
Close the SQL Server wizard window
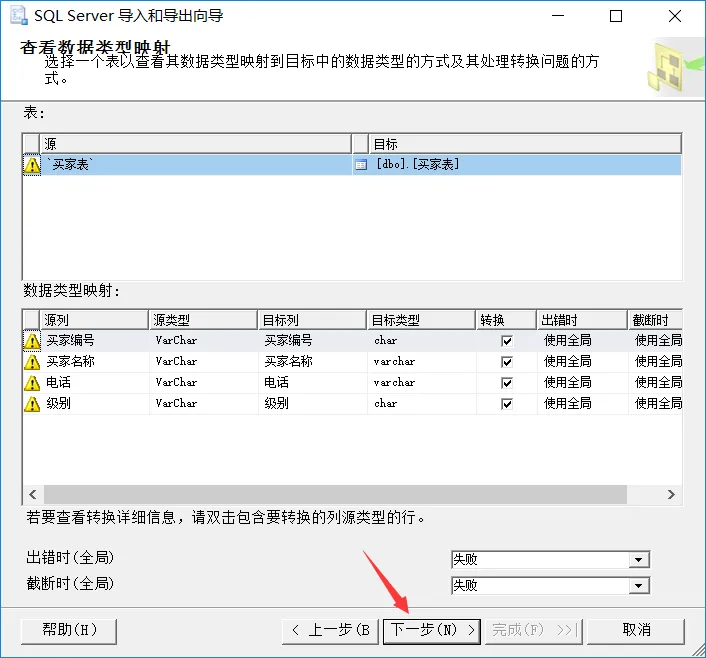(x=674, y=16)
